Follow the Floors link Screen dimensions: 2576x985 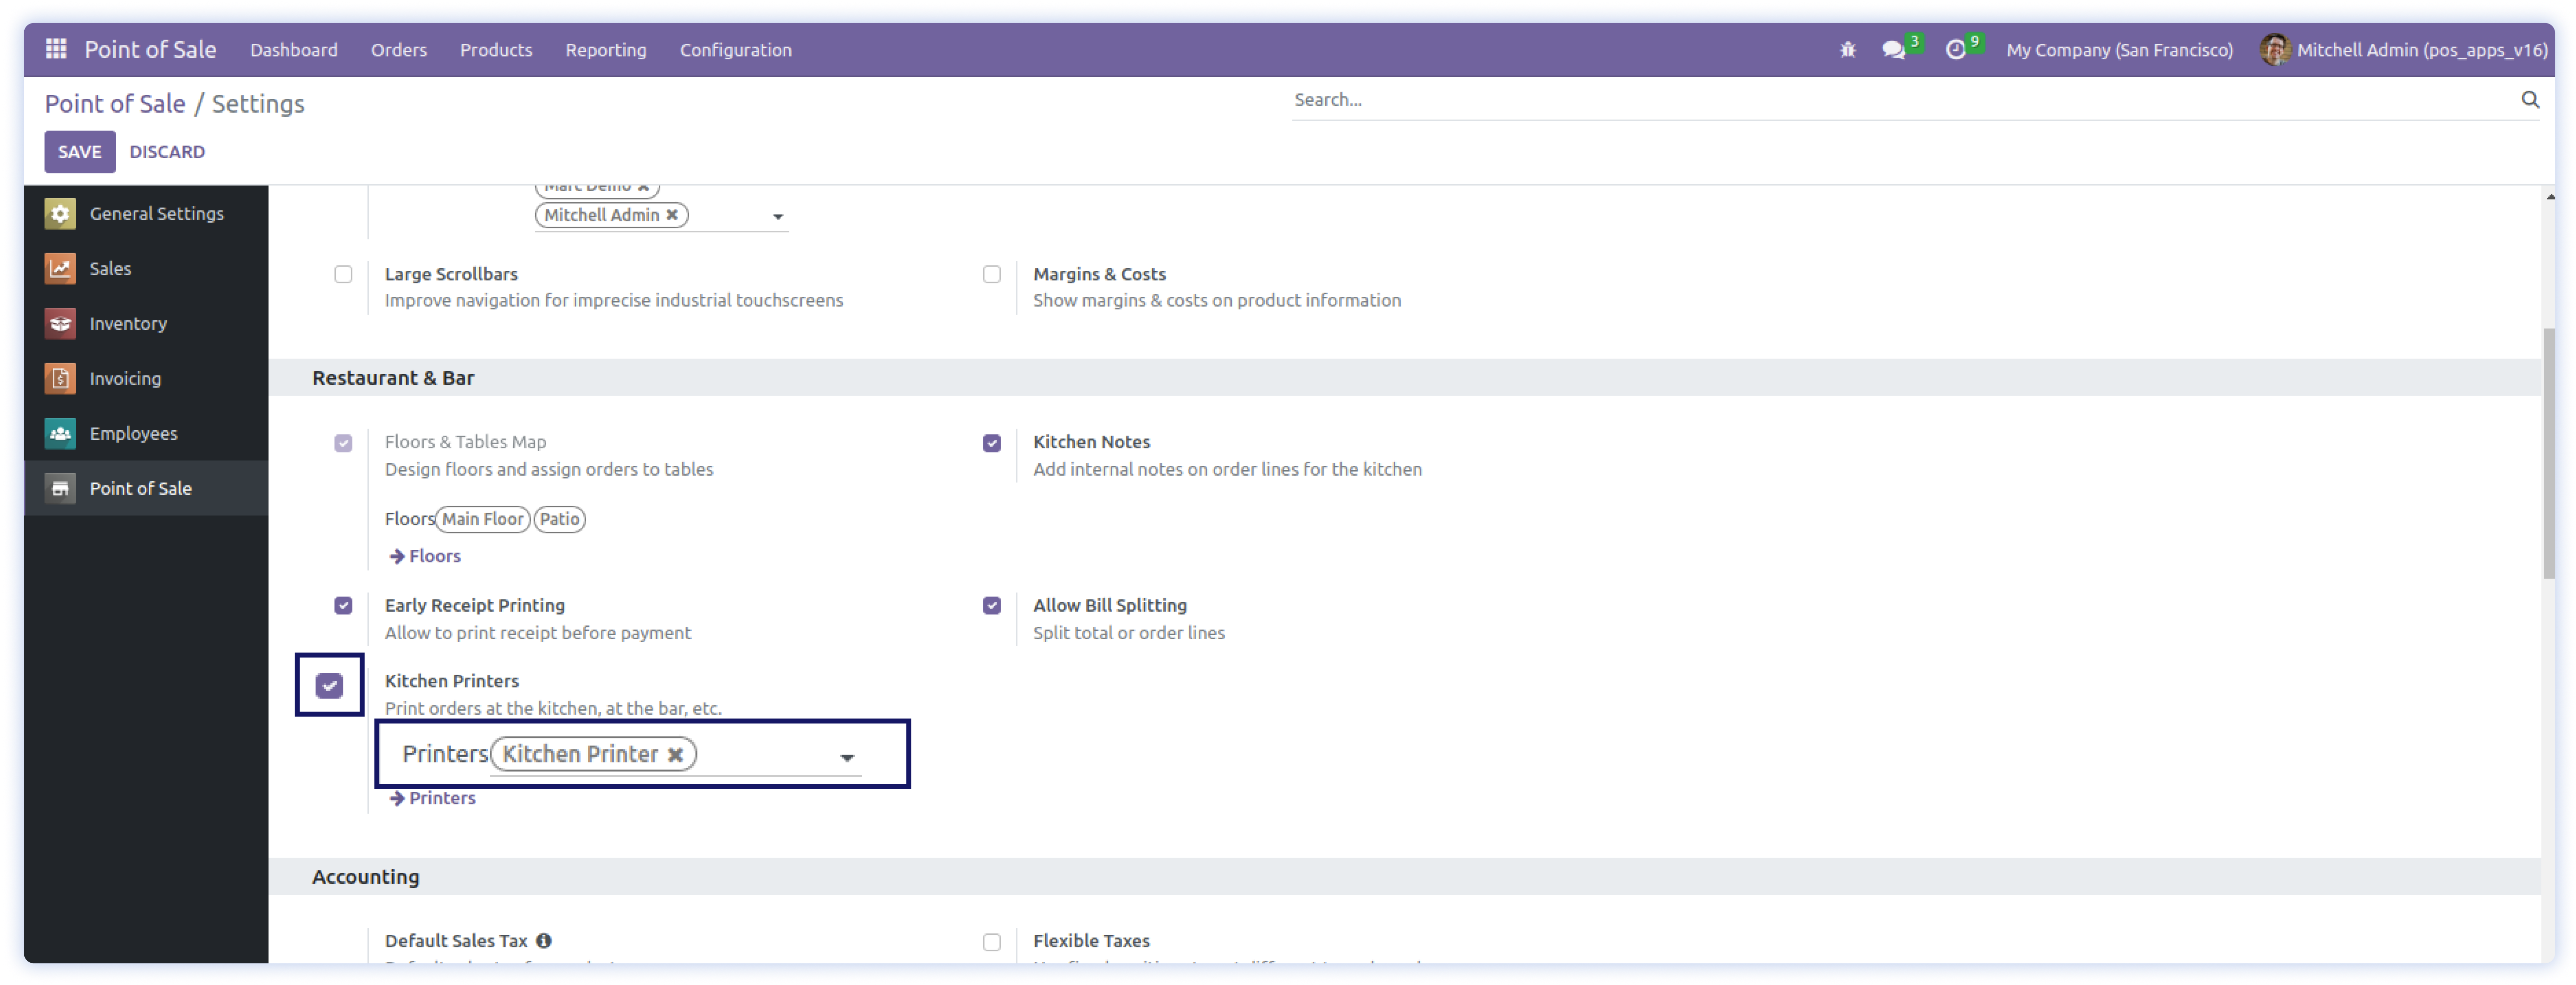click(435, 556)
